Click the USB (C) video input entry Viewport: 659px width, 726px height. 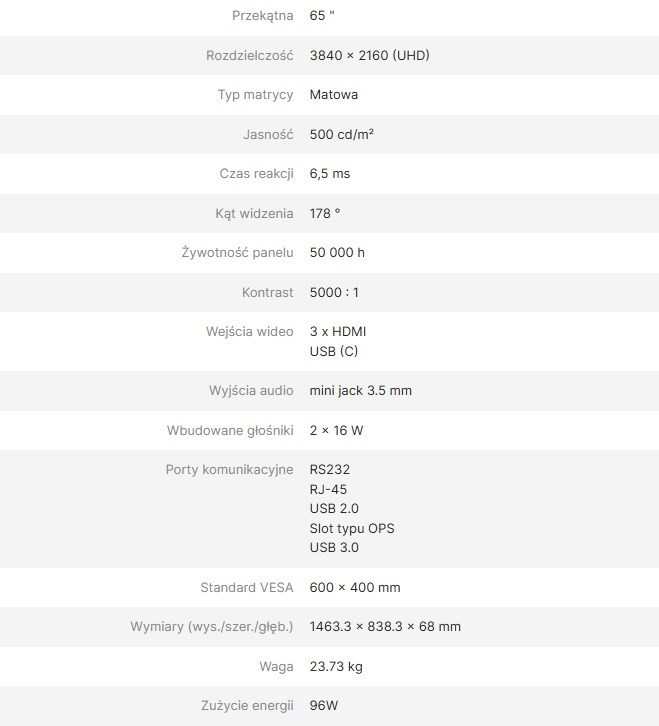click(x=334, y=351)
